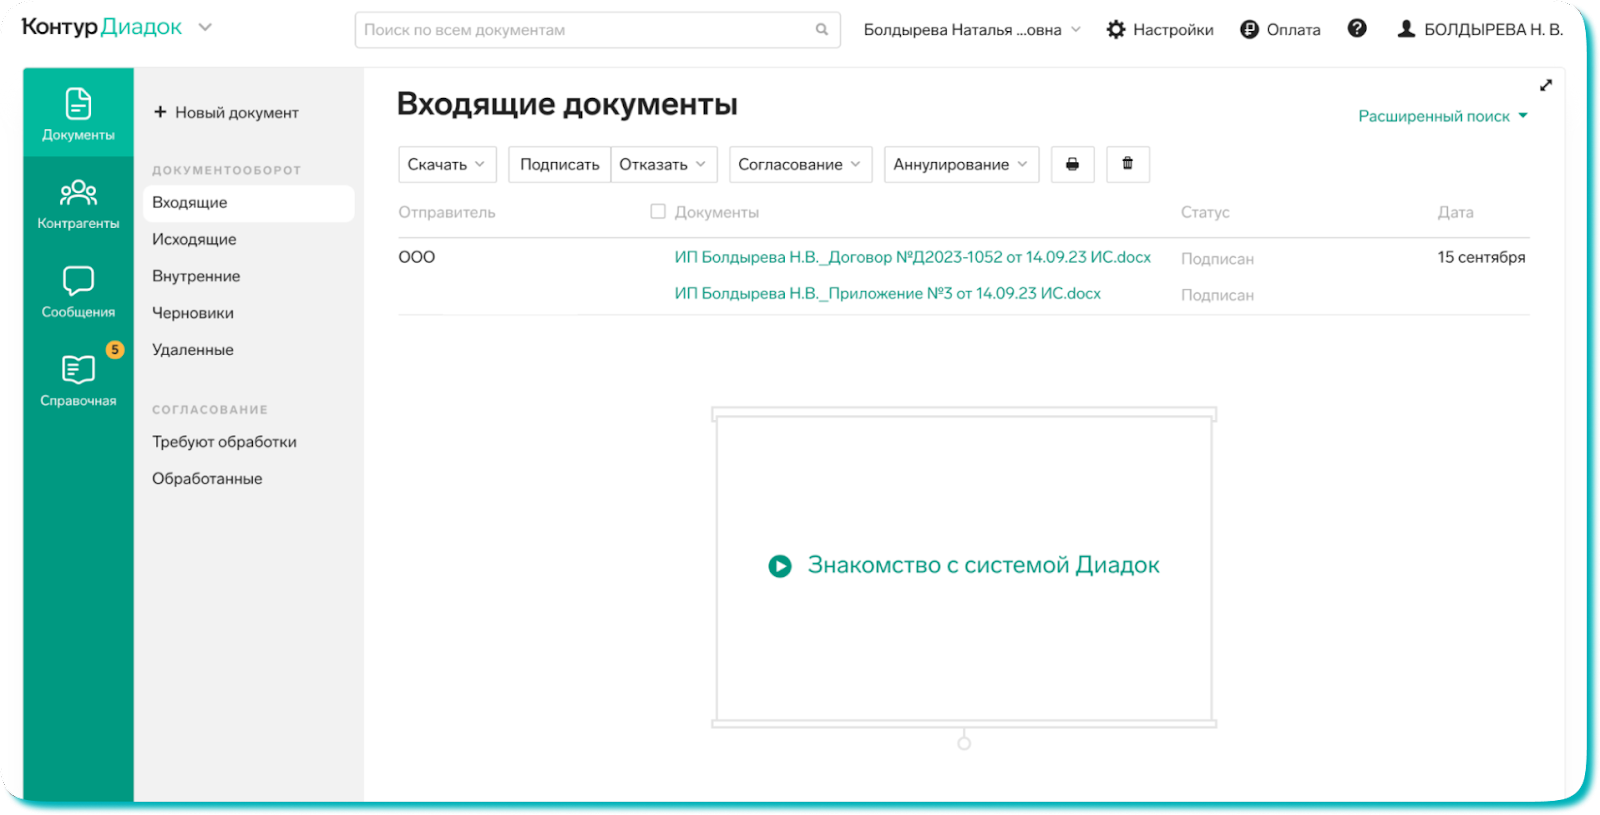The width and height of the screenshot is (1600, 815).
Task: Click the Подписать button
Action: 559,164
